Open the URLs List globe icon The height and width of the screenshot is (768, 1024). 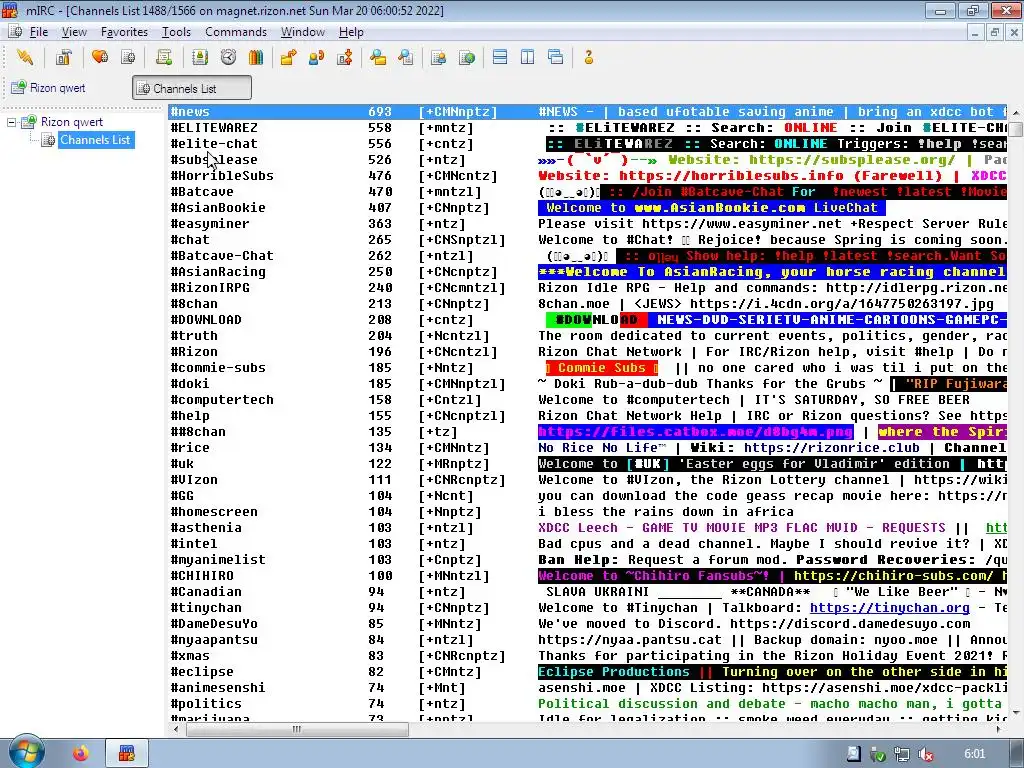[467, 57]
